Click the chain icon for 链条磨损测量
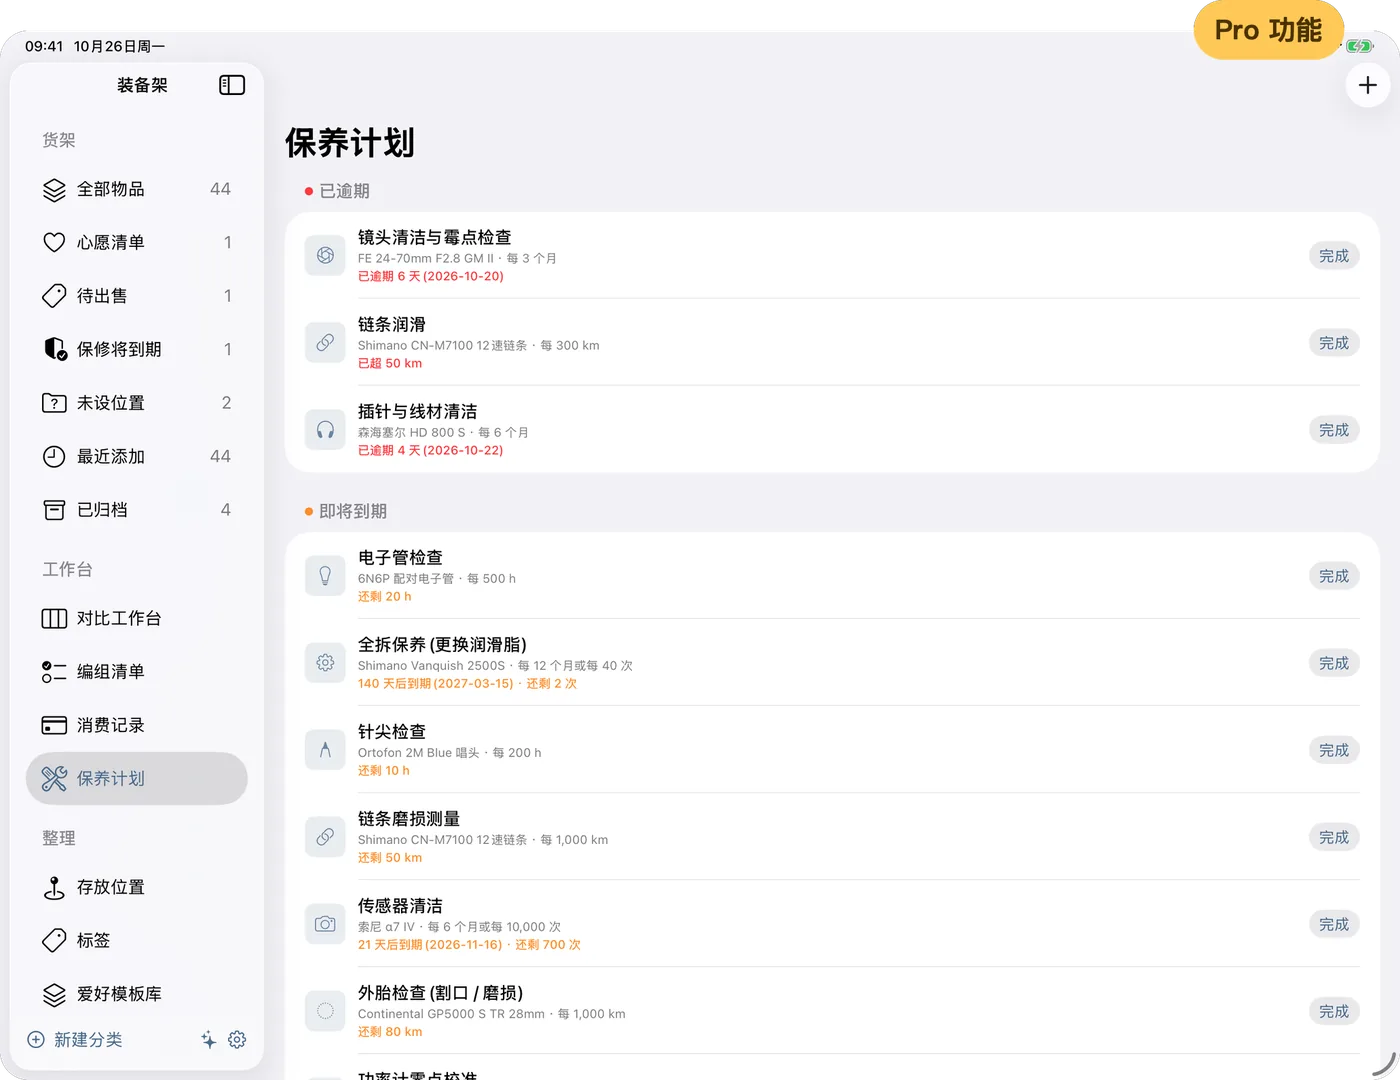 tap(325, 837)
